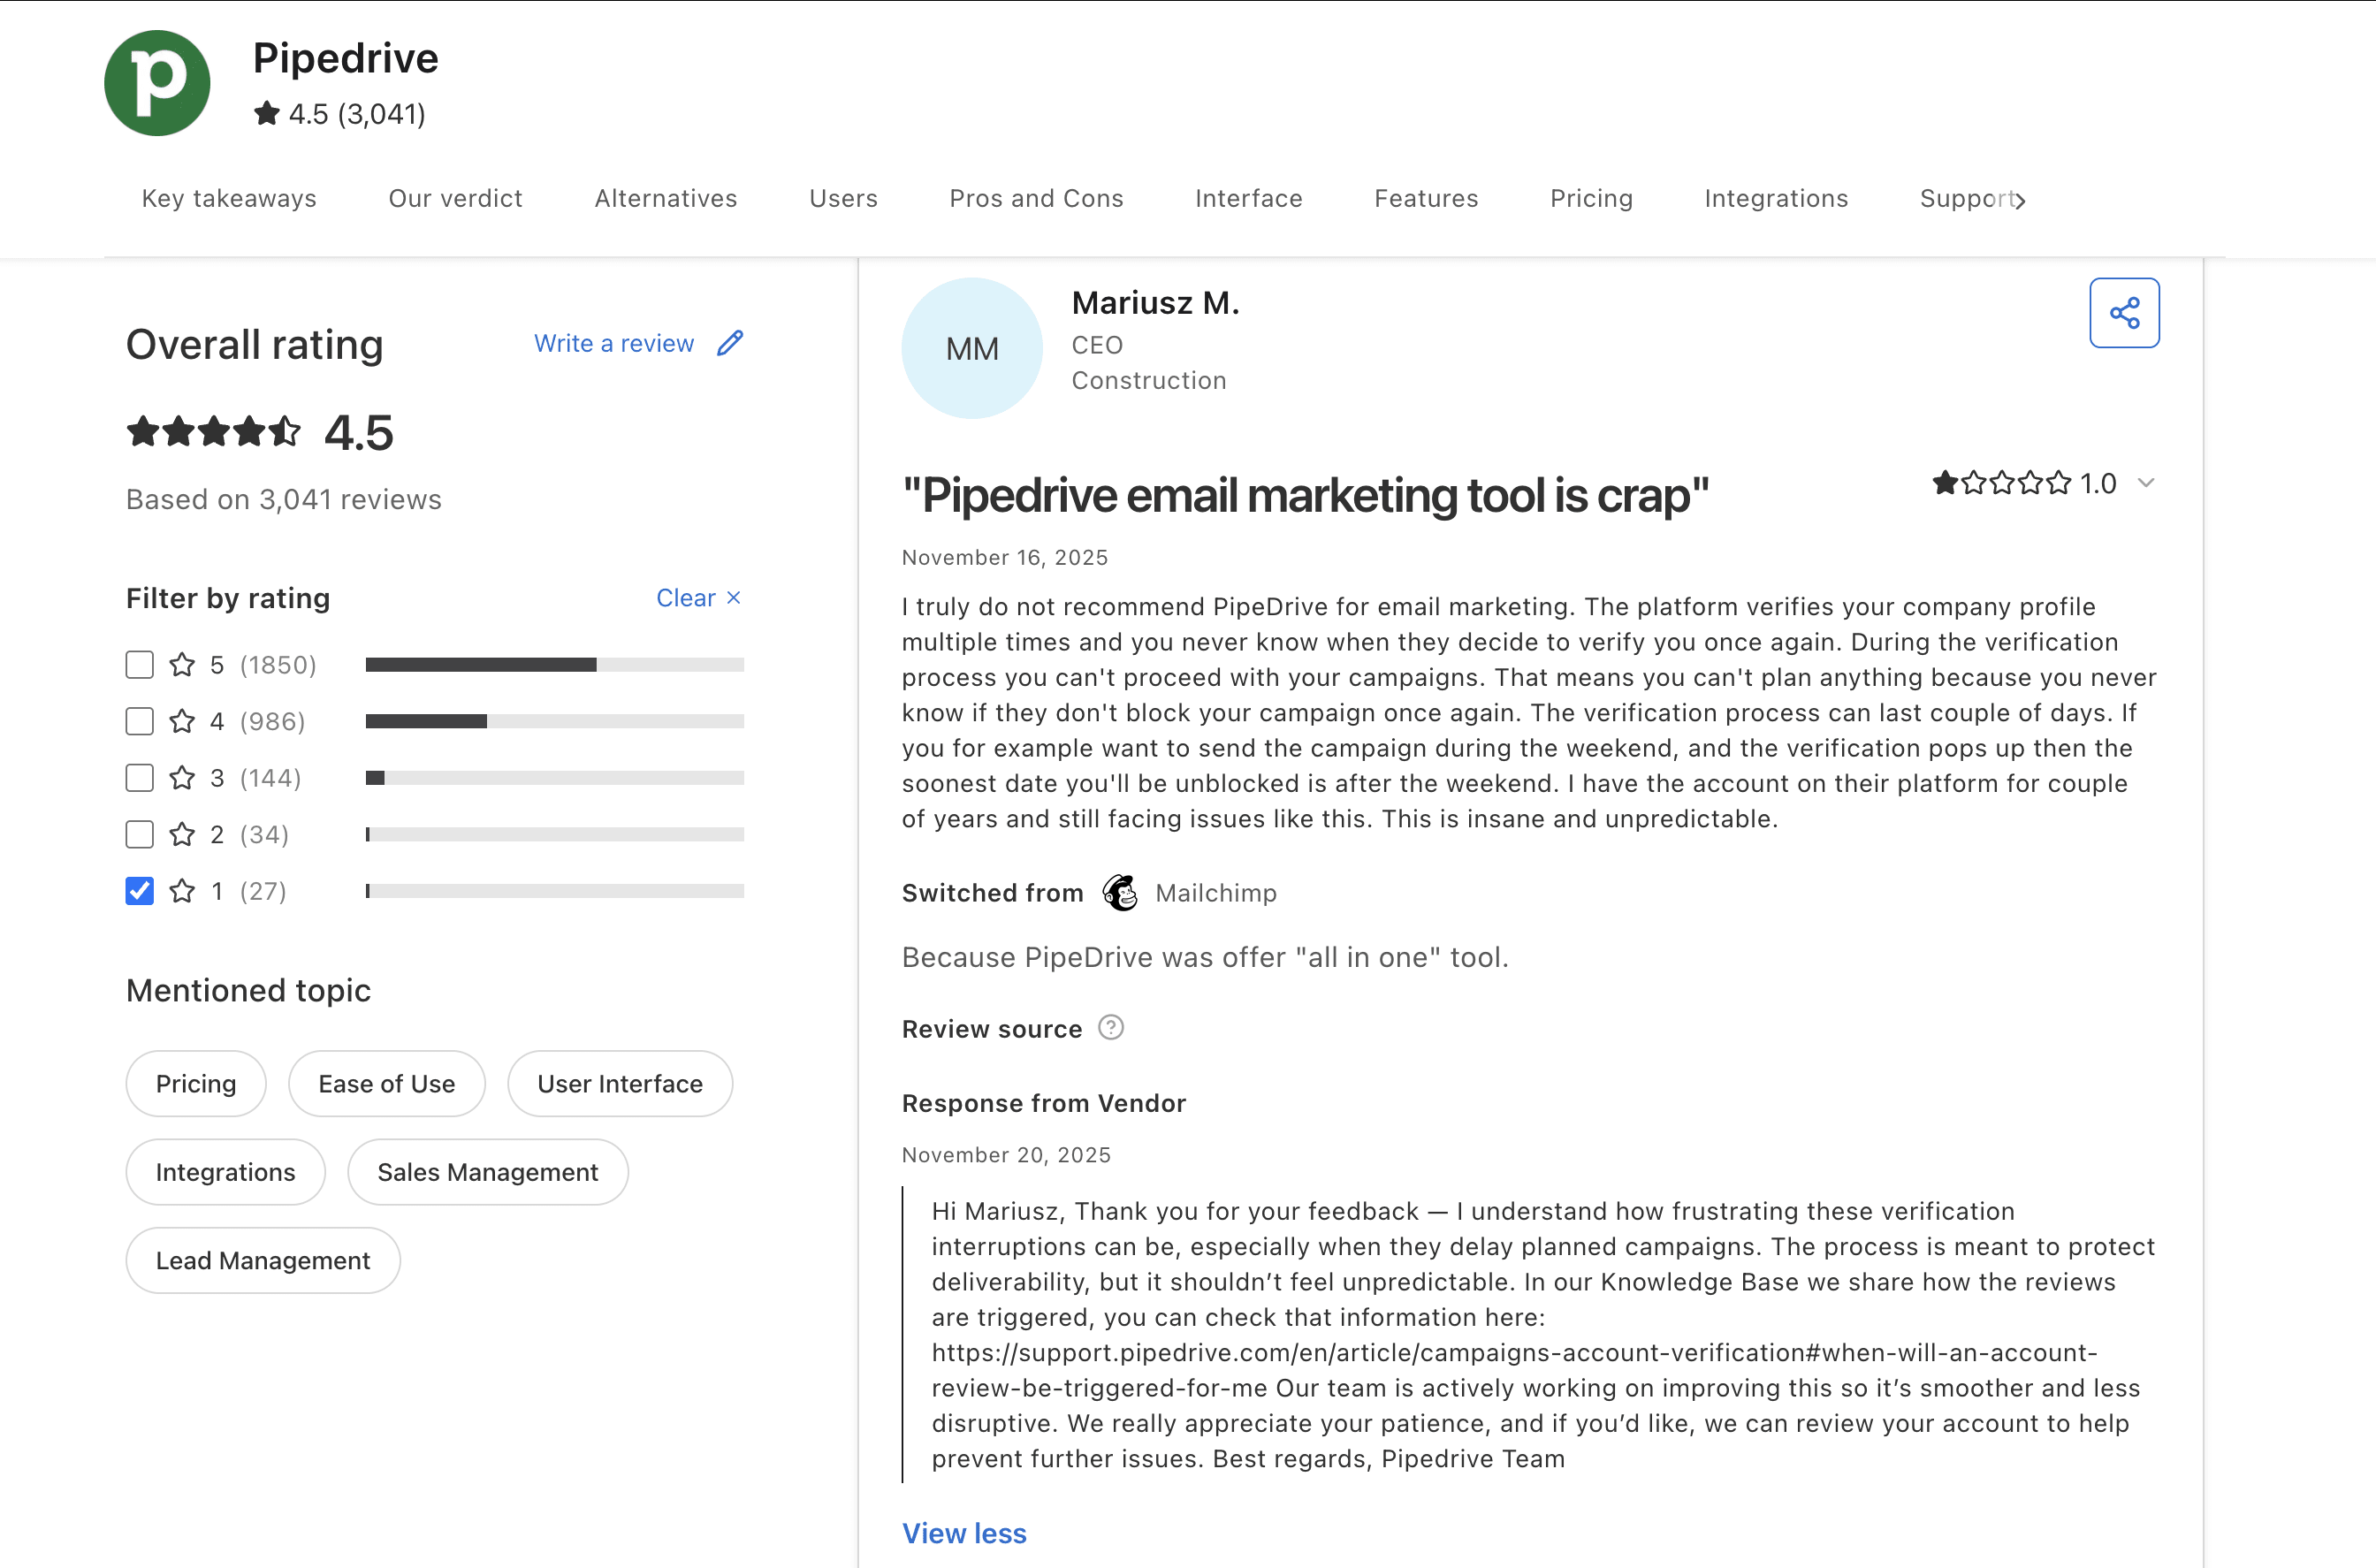Screen dimensions: 2376x1568
Task: Click the share icon on the review
Action: [2124, 312]
